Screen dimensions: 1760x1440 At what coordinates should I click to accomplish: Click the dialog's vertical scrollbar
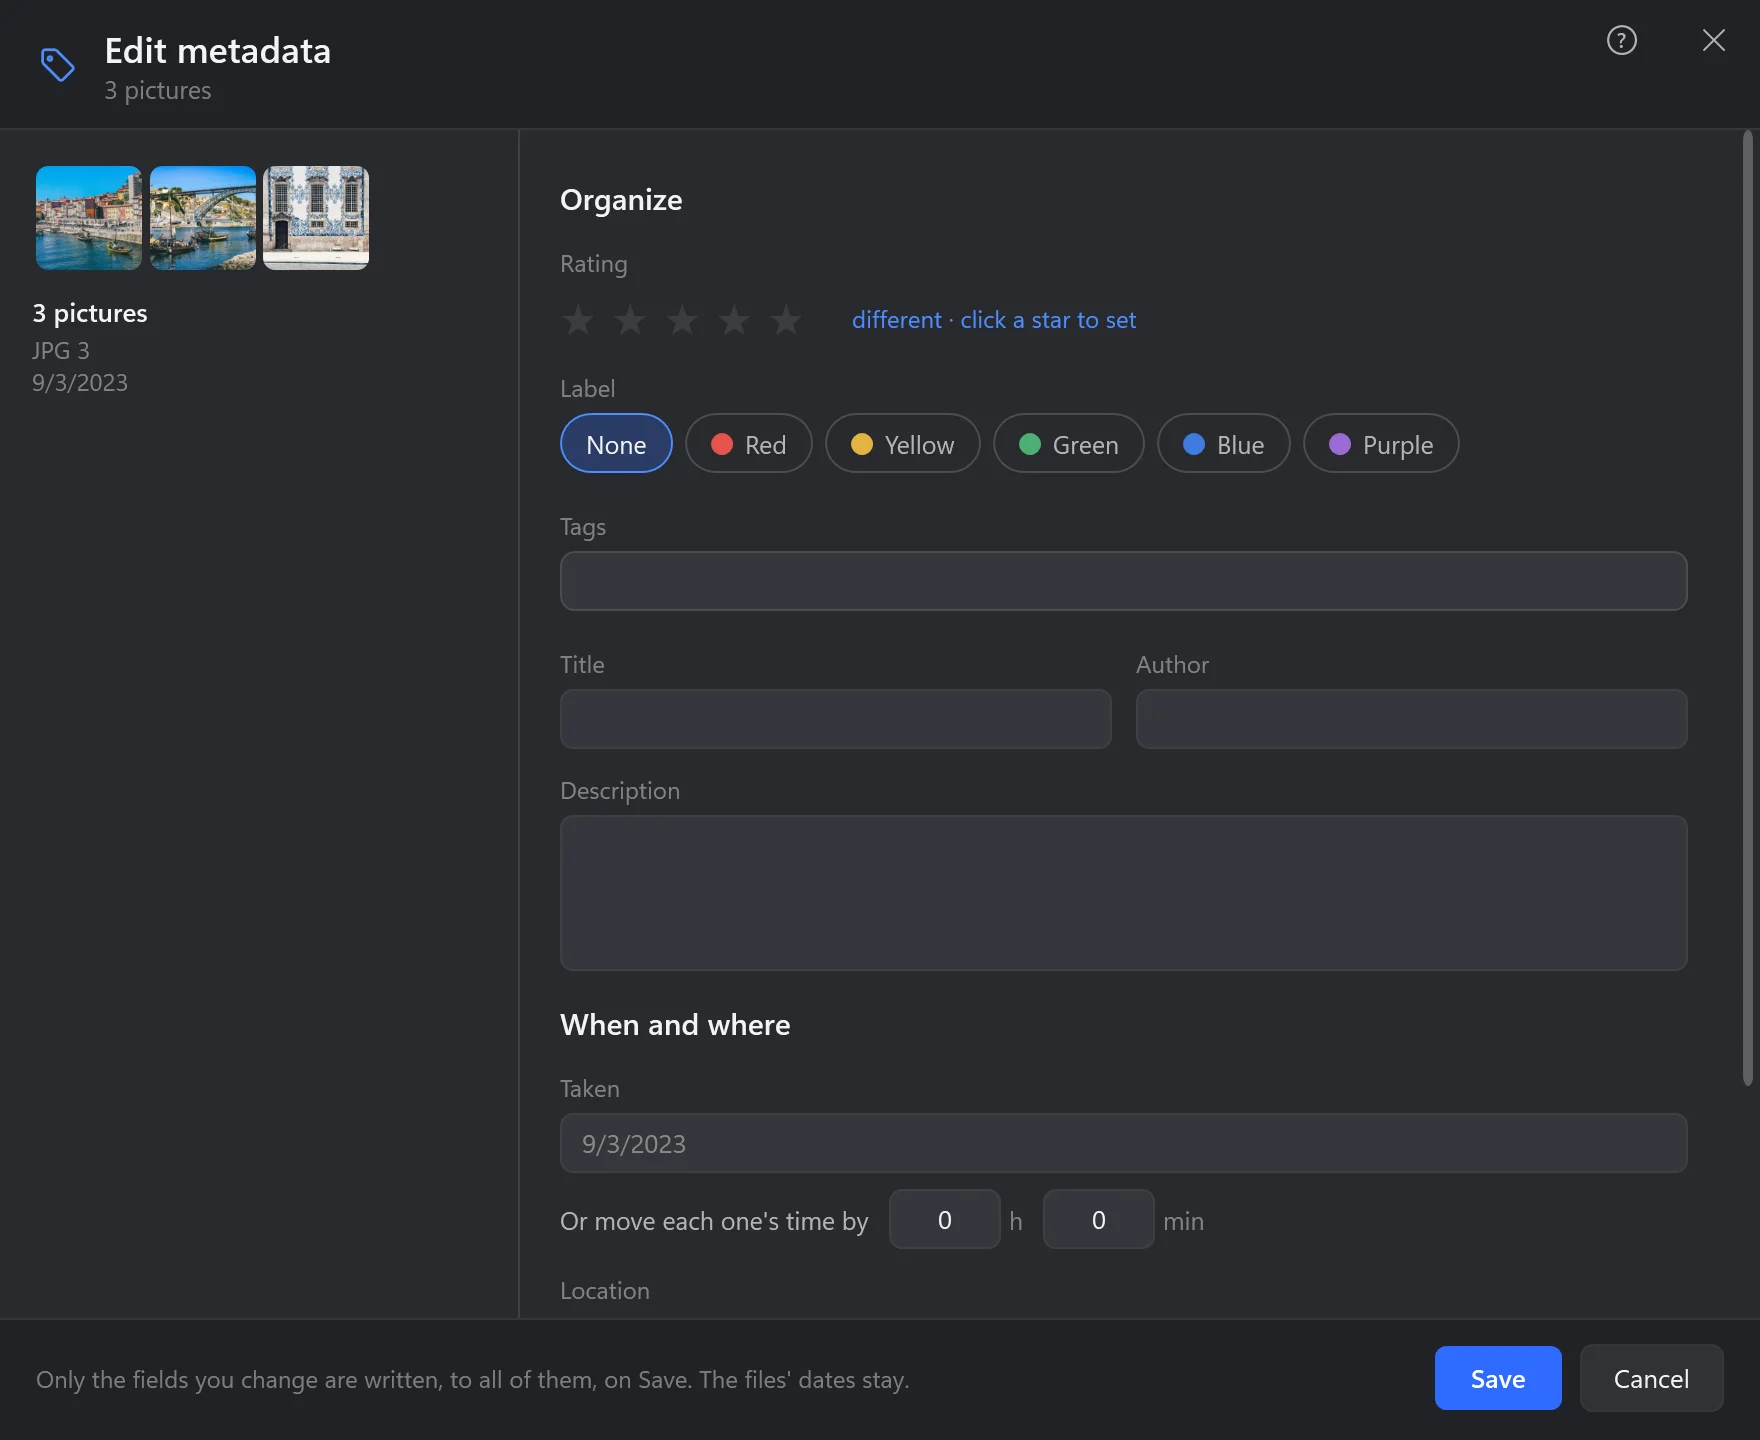(1747, 608)
